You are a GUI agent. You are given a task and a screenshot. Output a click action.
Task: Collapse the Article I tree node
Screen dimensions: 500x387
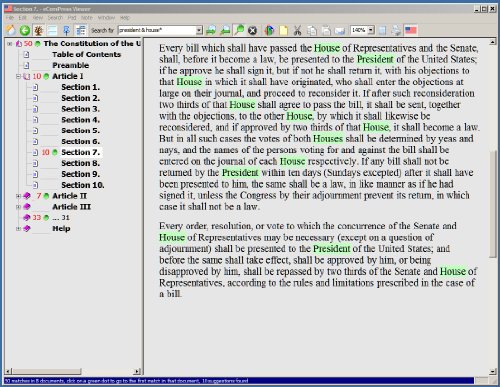coord(19,76)
